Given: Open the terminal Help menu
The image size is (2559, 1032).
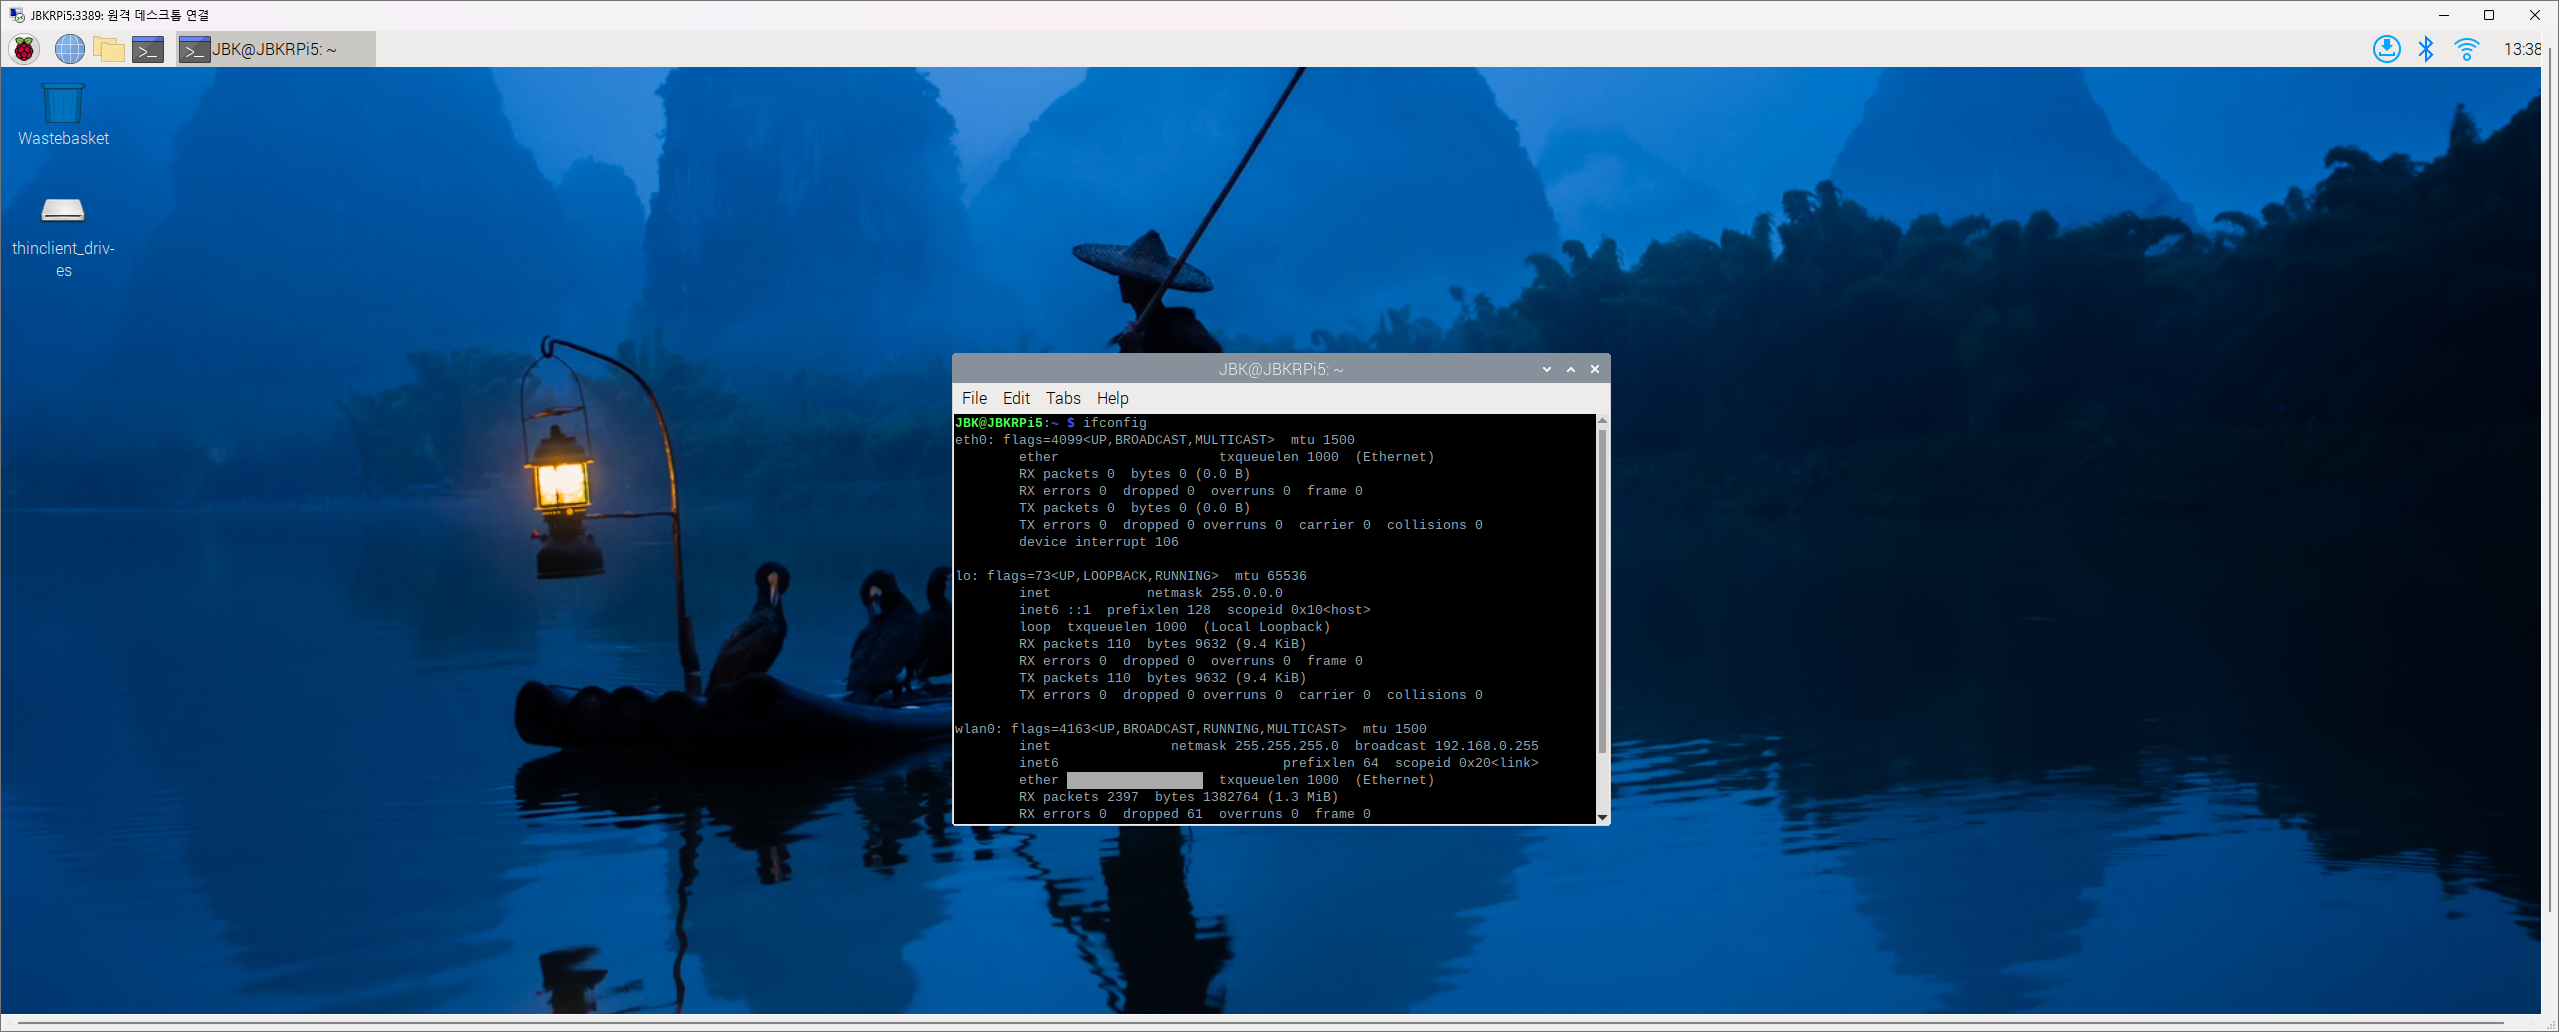Looking at the screenshot, I should coord(1111,398).
